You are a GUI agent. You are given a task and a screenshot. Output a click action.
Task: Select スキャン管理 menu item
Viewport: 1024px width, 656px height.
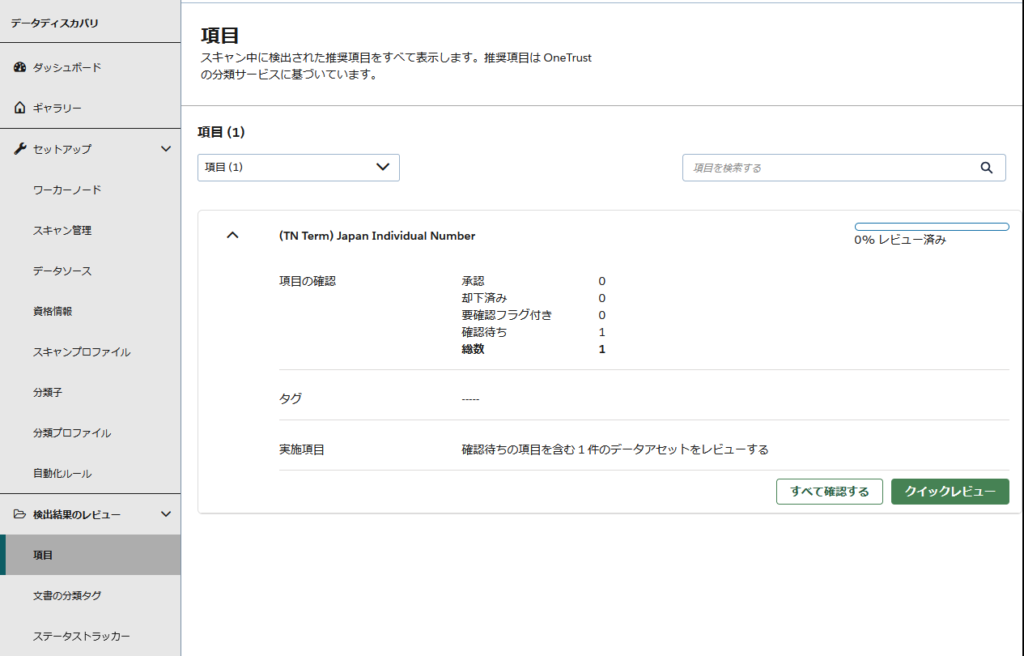click(62, 230)
